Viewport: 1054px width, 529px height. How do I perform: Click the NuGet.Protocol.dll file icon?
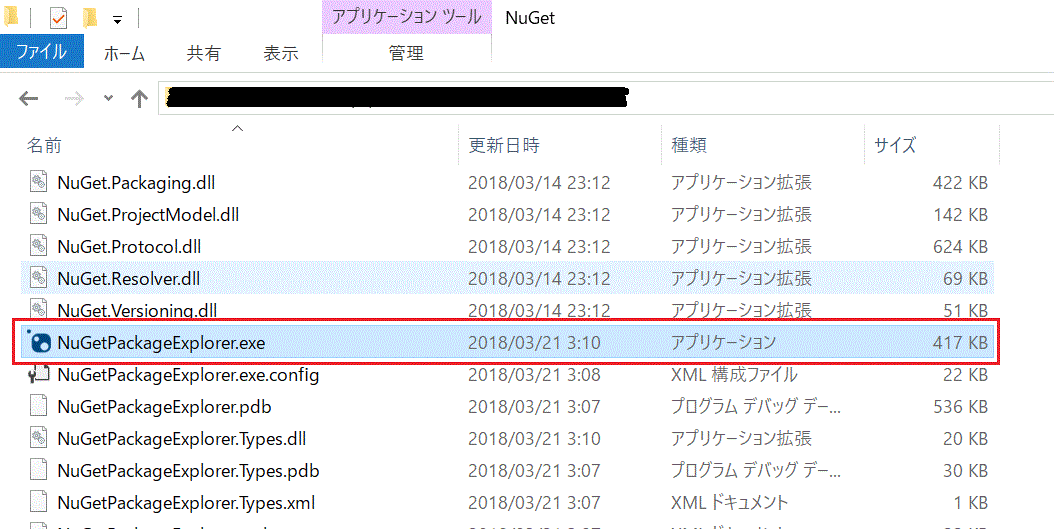39,247
